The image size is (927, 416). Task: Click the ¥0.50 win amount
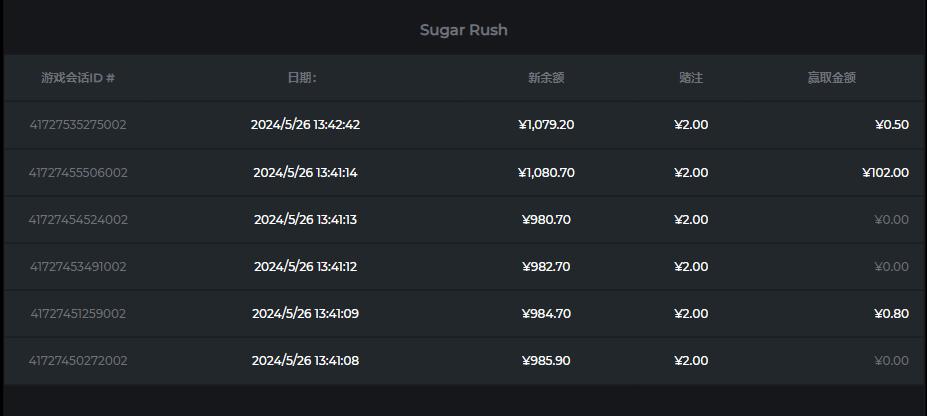point(892,125)
